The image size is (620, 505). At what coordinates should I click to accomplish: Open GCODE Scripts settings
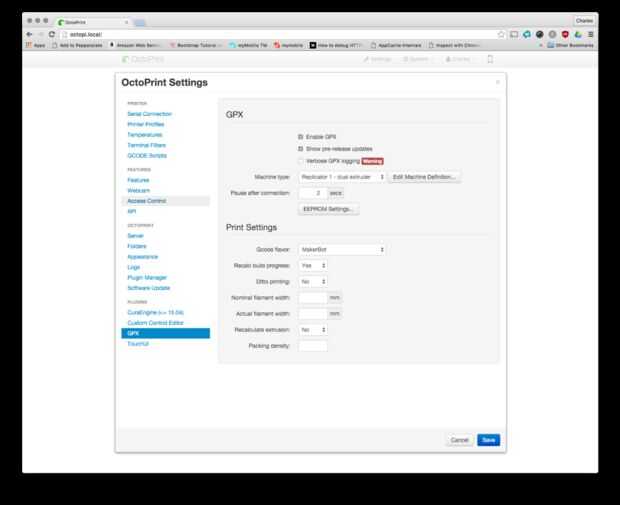pos(147,155)
